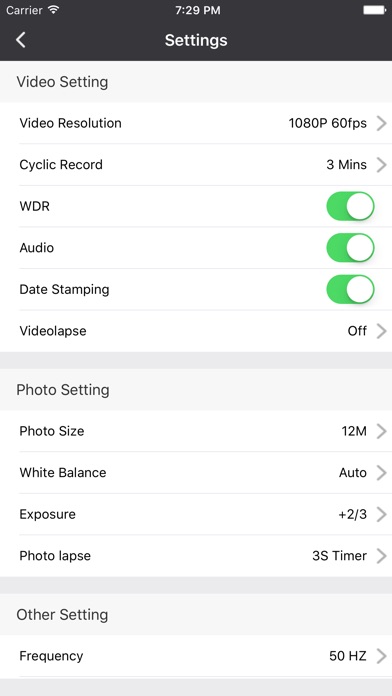Tap chevron beside 12M photo size
Screen dimensions: 392x696
tap(381, 431)
